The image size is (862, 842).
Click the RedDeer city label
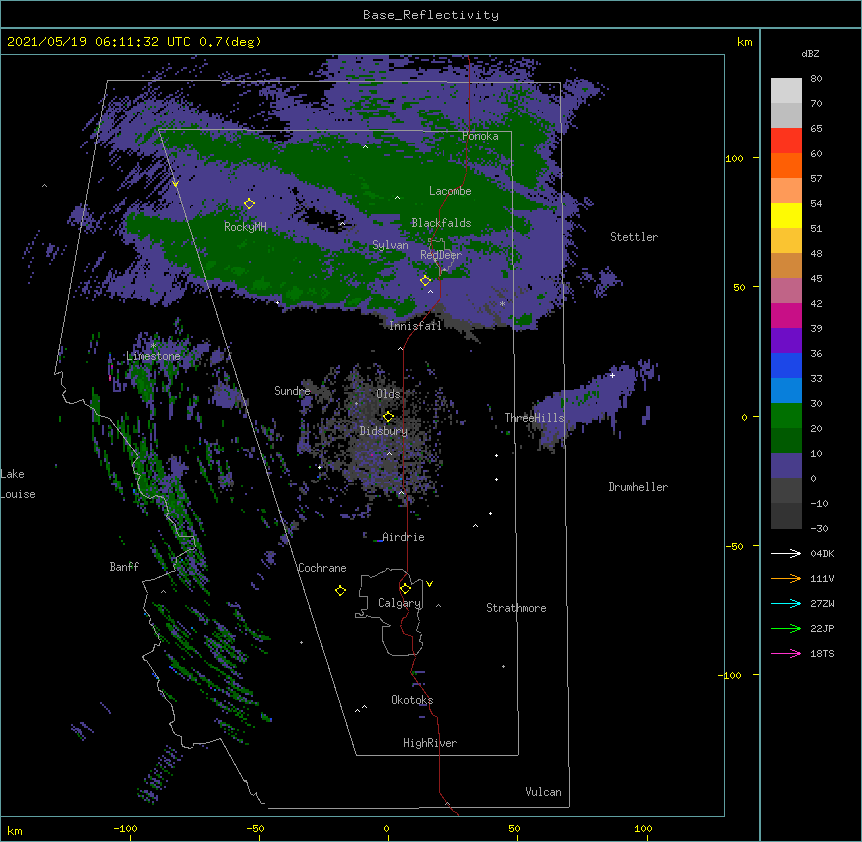441,255
